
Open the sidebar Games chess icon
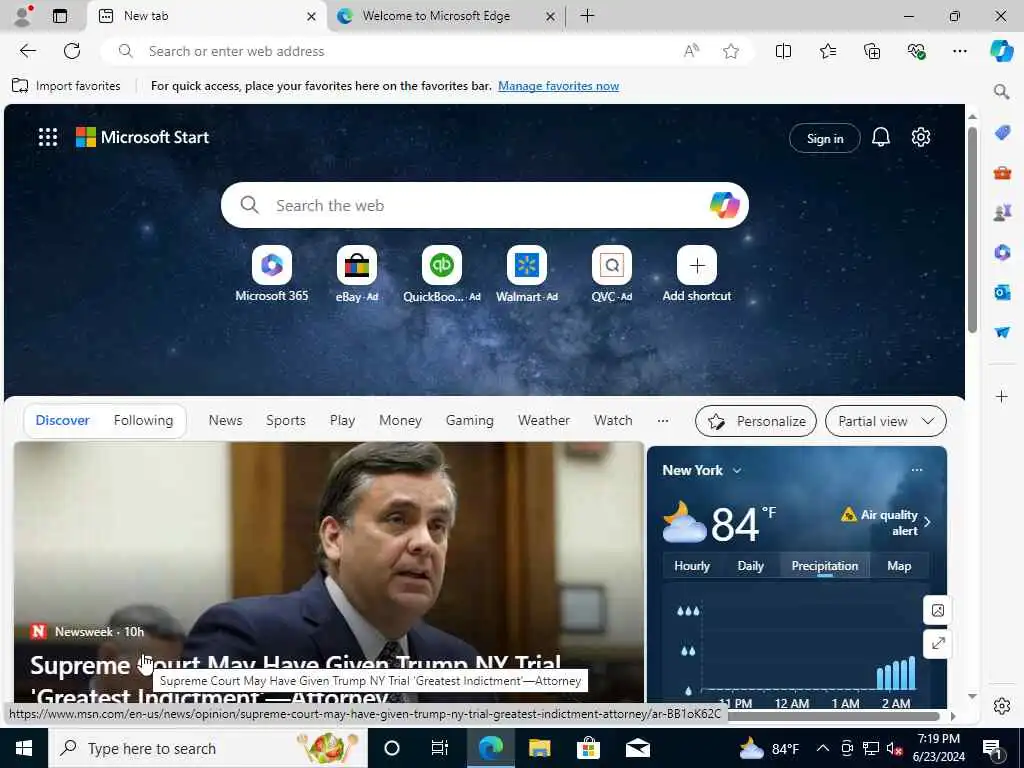tap(1002, 212)
